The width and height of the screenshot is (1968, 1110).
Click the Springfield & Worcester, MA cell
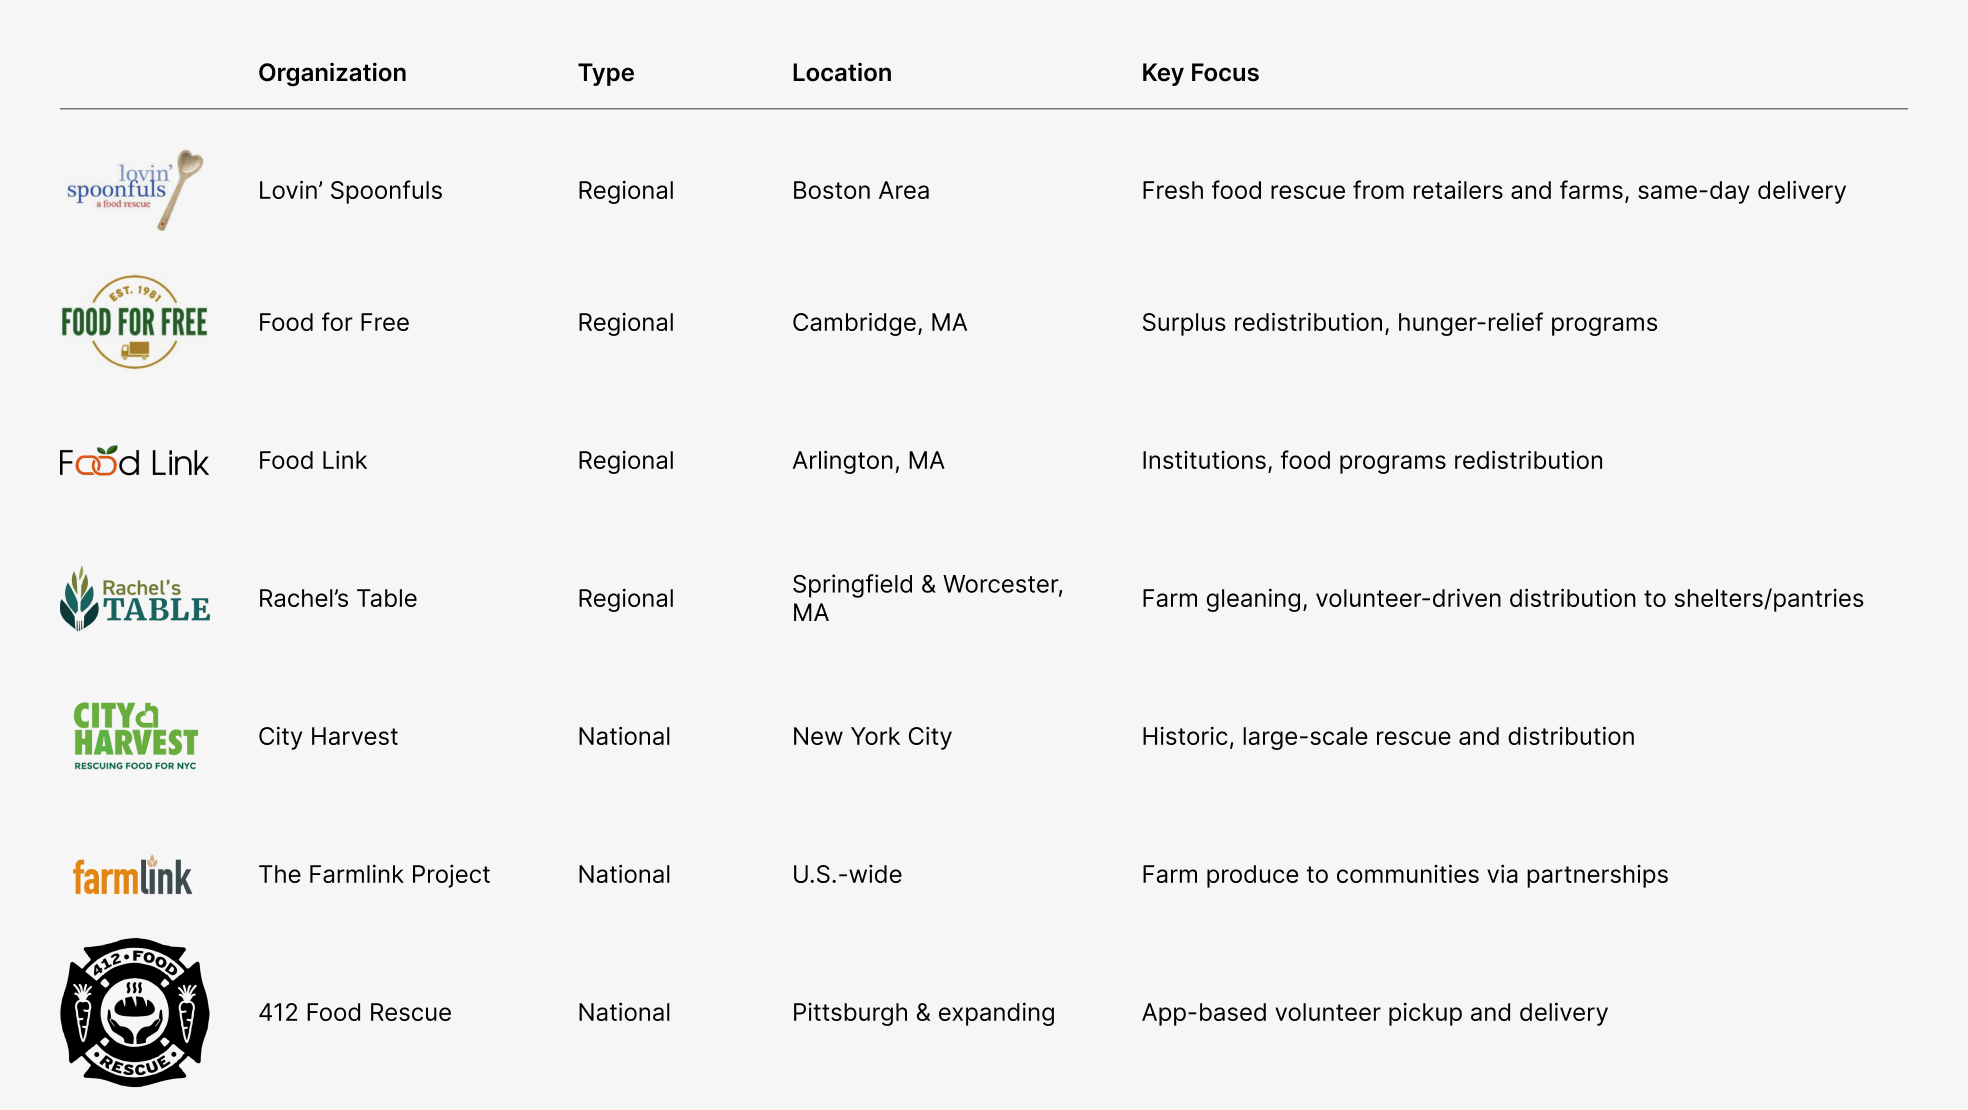click(927, 598)
